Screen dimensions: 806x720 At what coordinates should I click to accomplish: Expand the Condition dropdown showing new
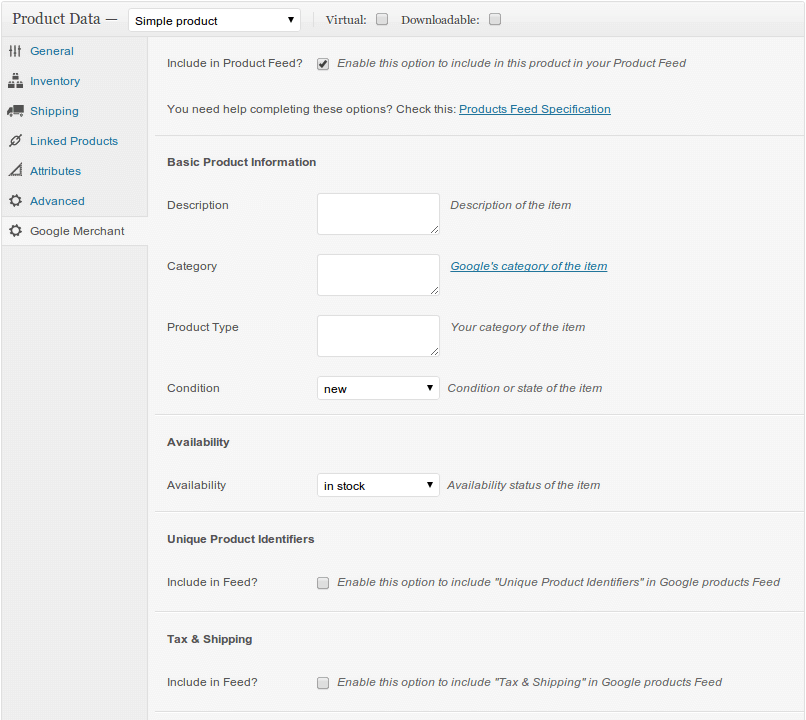378,388
